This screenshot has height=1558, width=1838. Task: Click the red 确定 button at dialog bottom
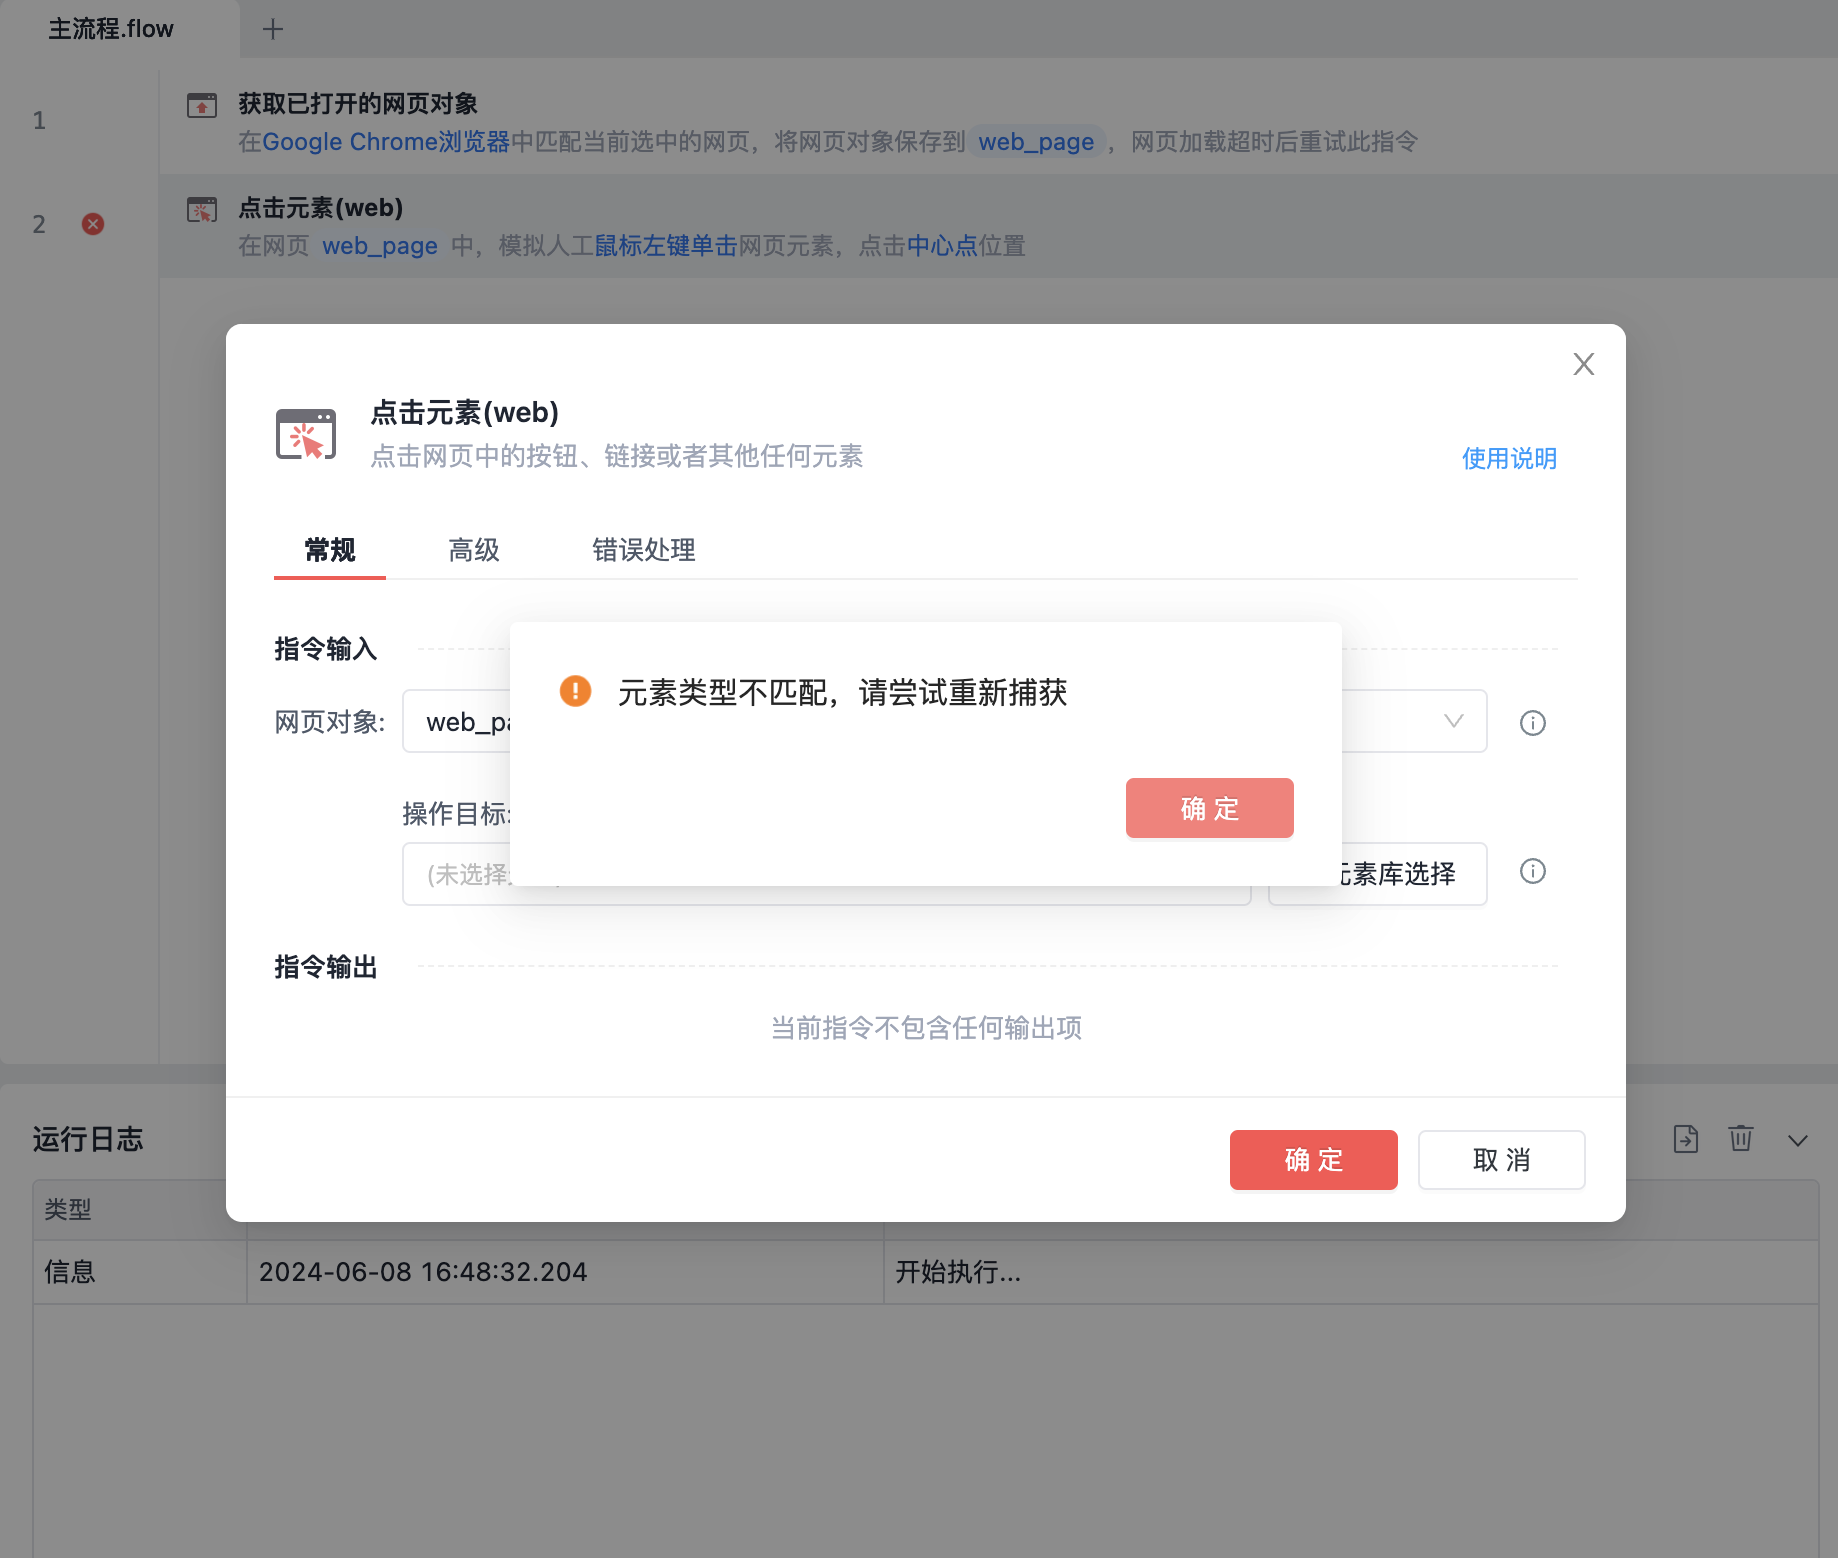tap(1314, 1160)
